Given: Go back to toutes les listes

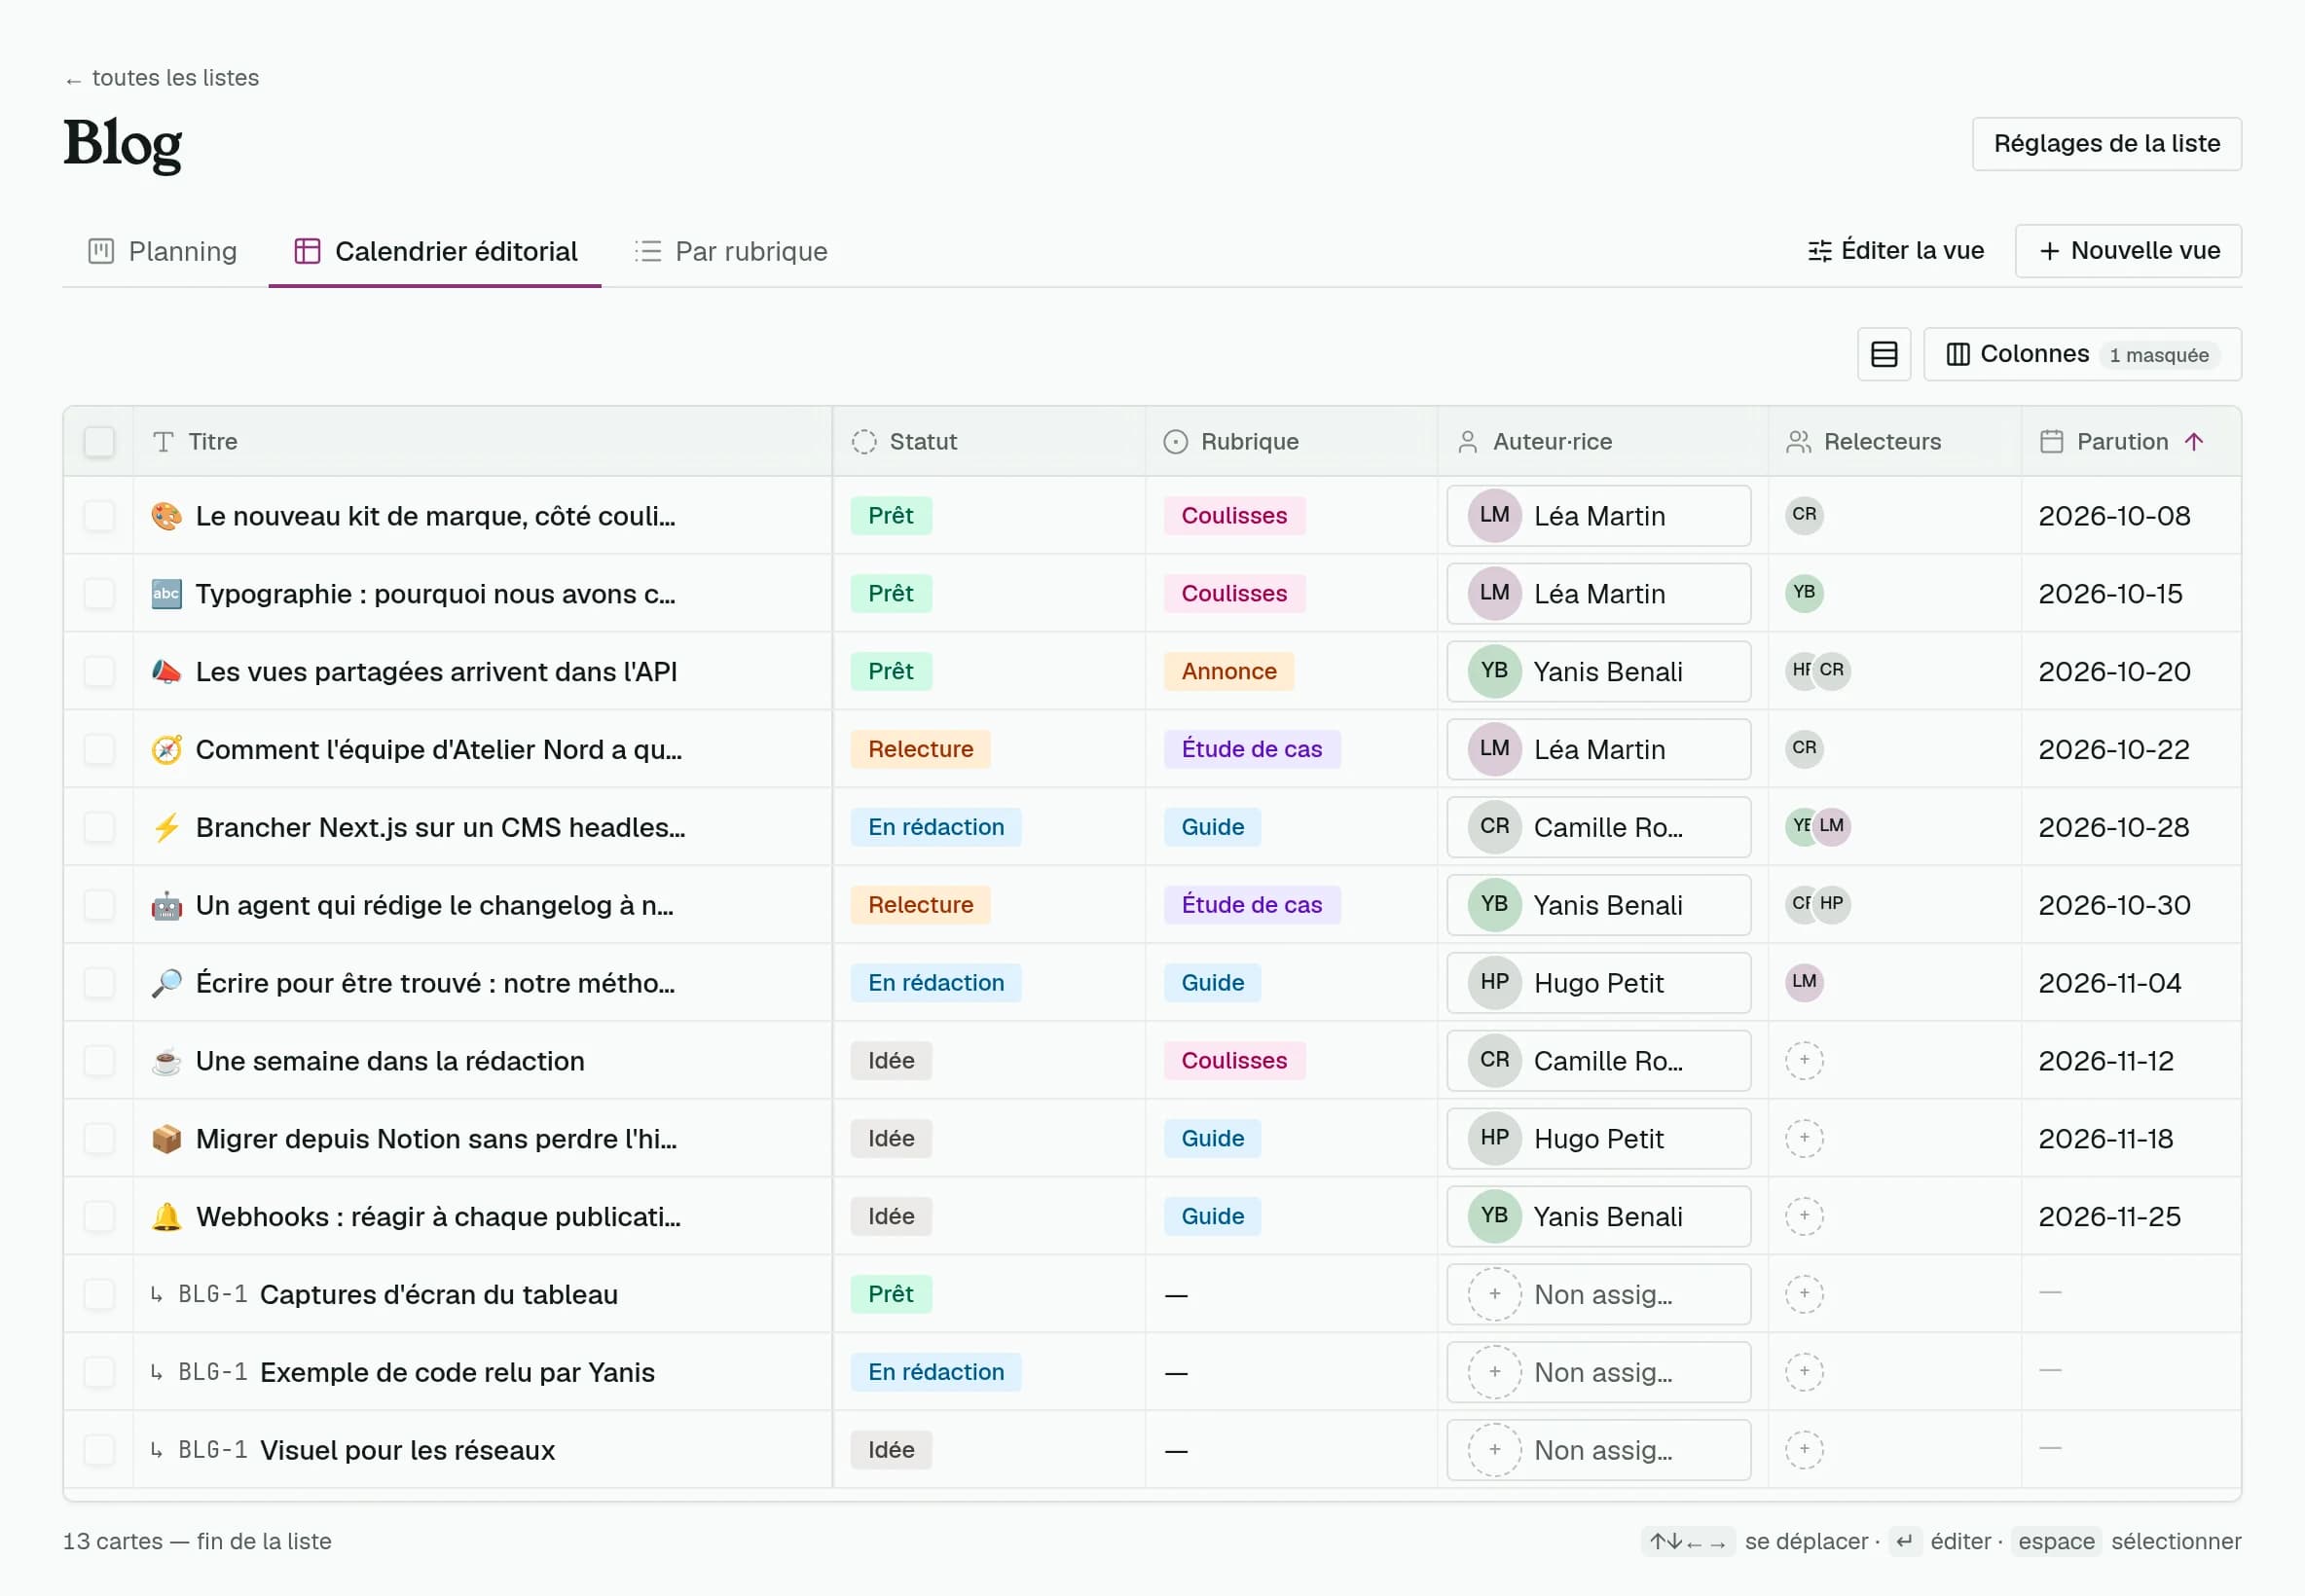Looking at the screenshot, I should point(162,78).
